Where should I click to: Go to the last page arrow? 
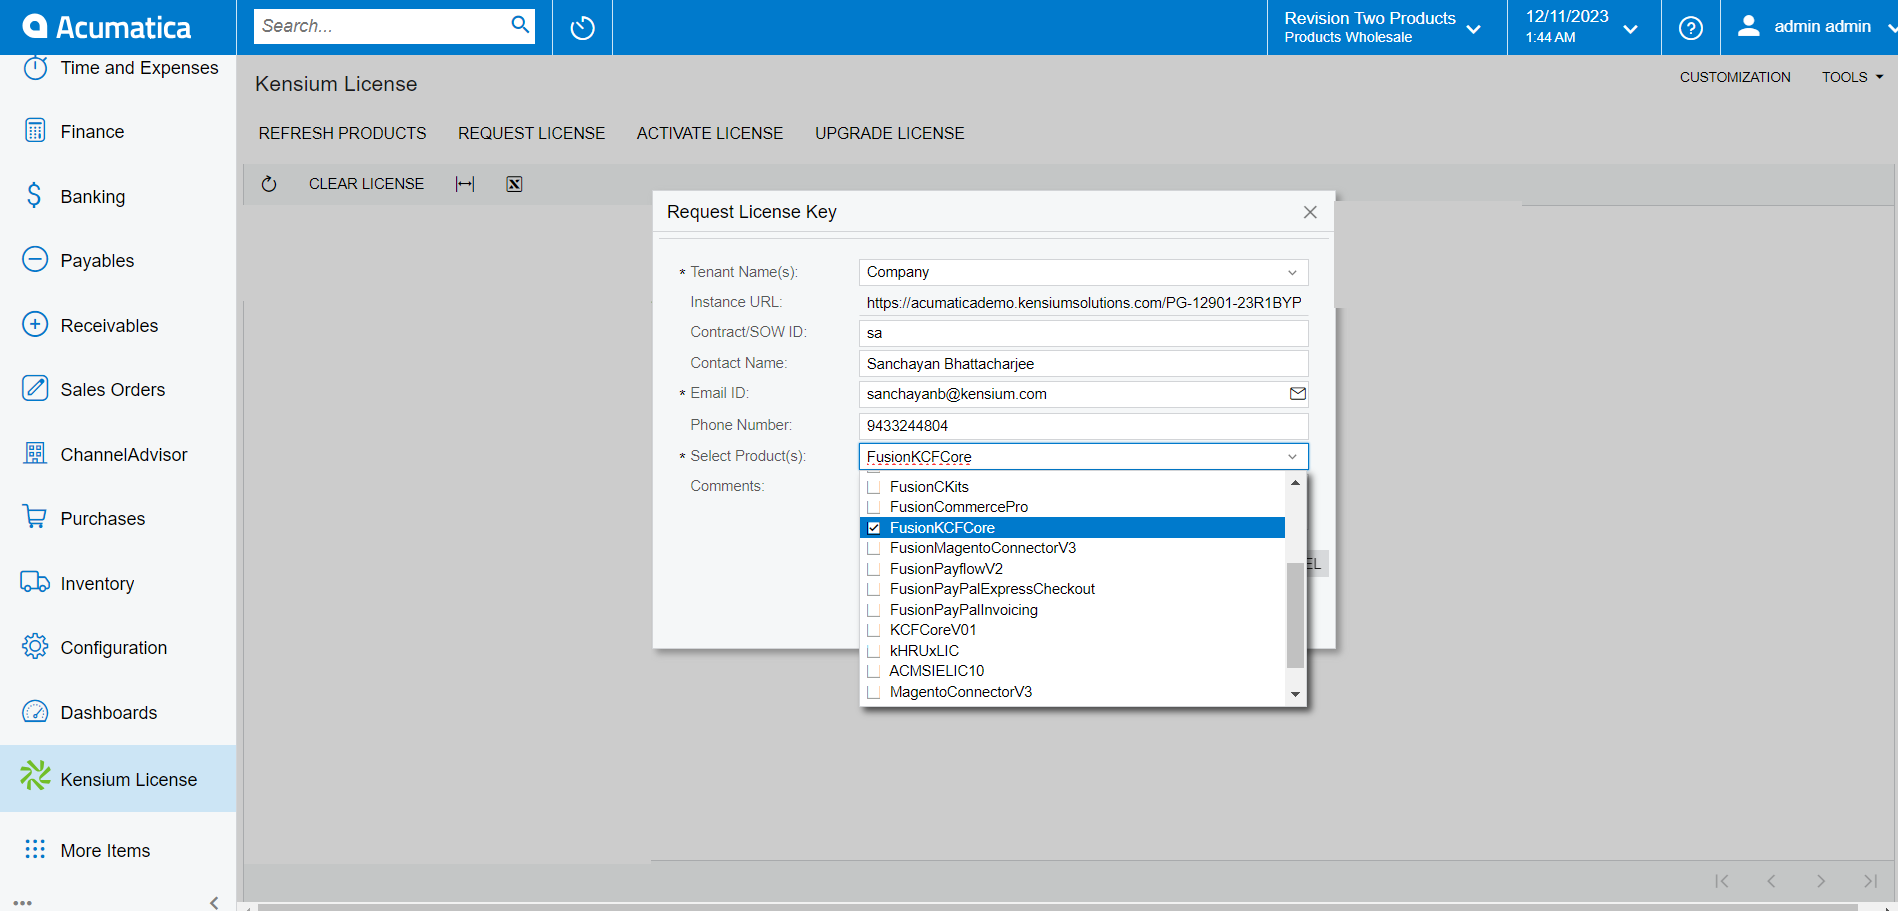point(1871,881)
